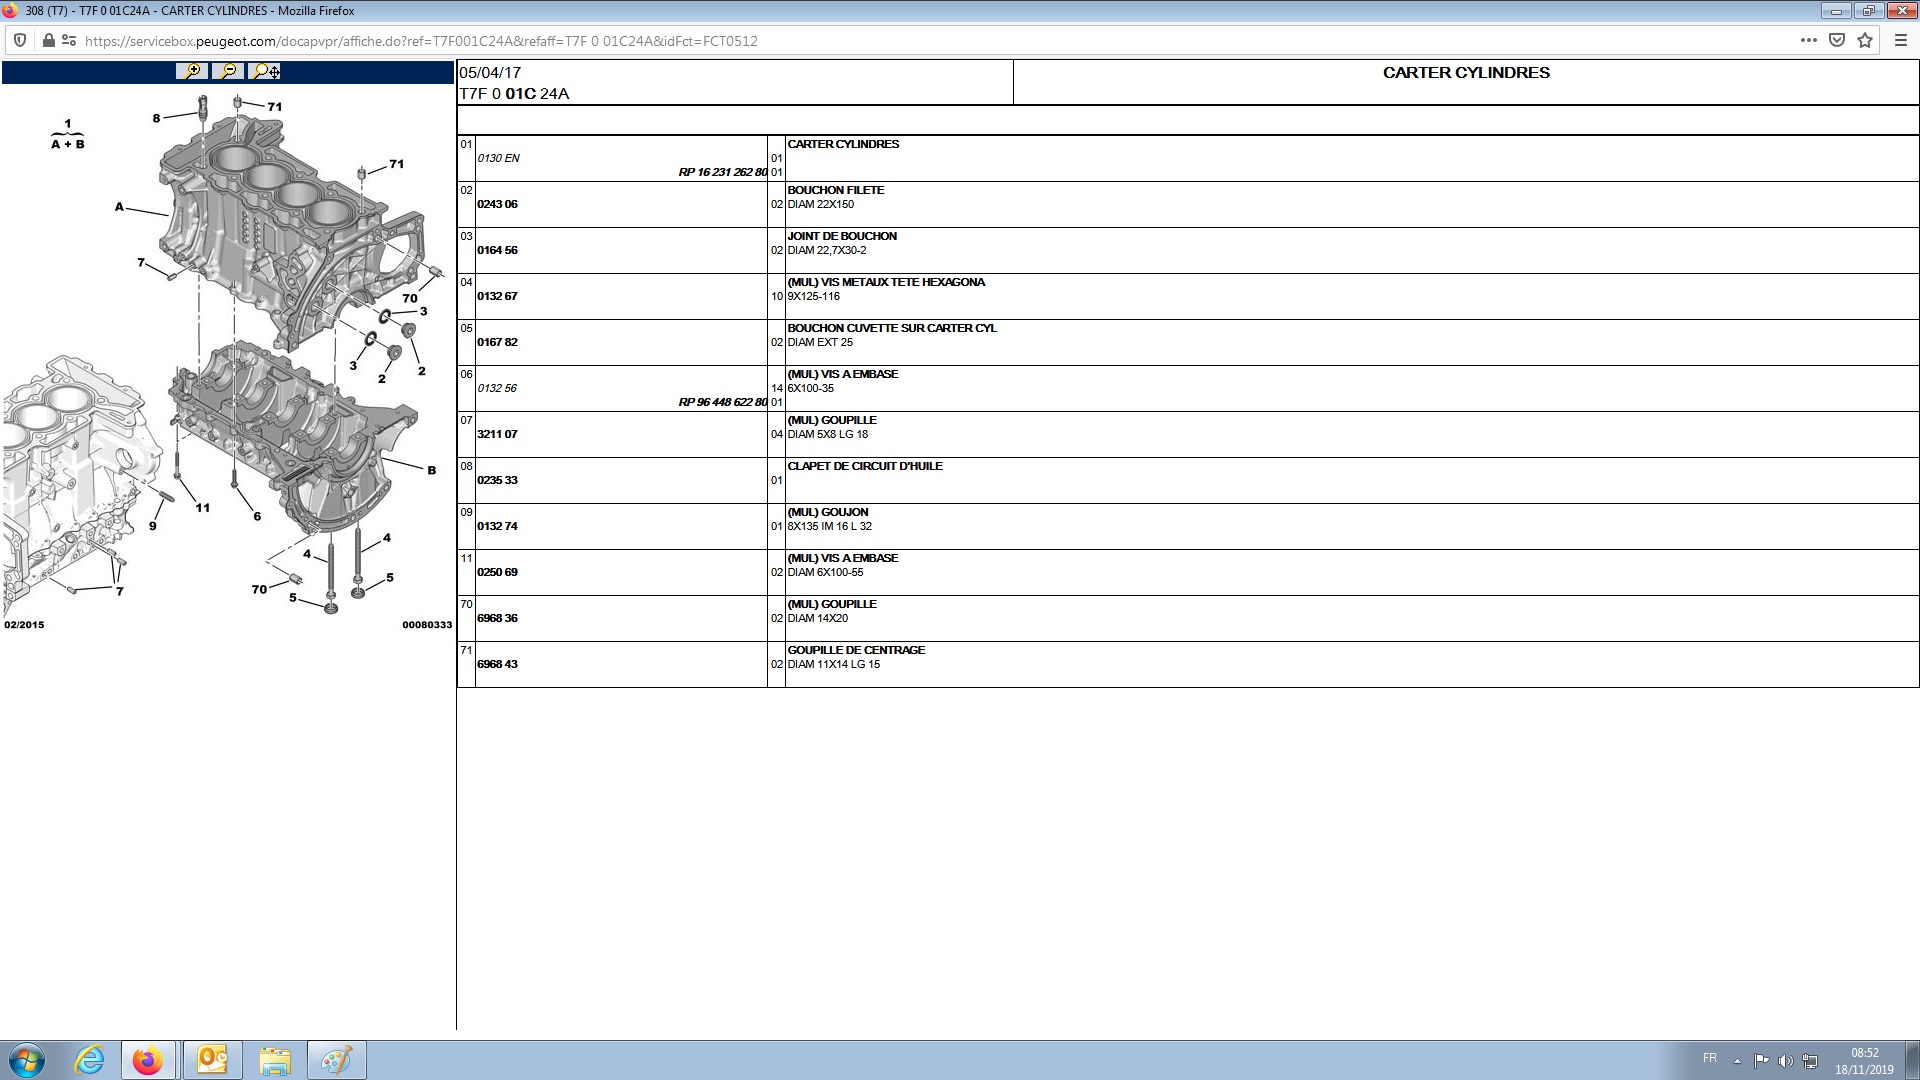Image resolution: width=1920 pixels, height=1080 pixels.
Task: Select the magnifier pan/move tool
Action: [x=266, y=71]
